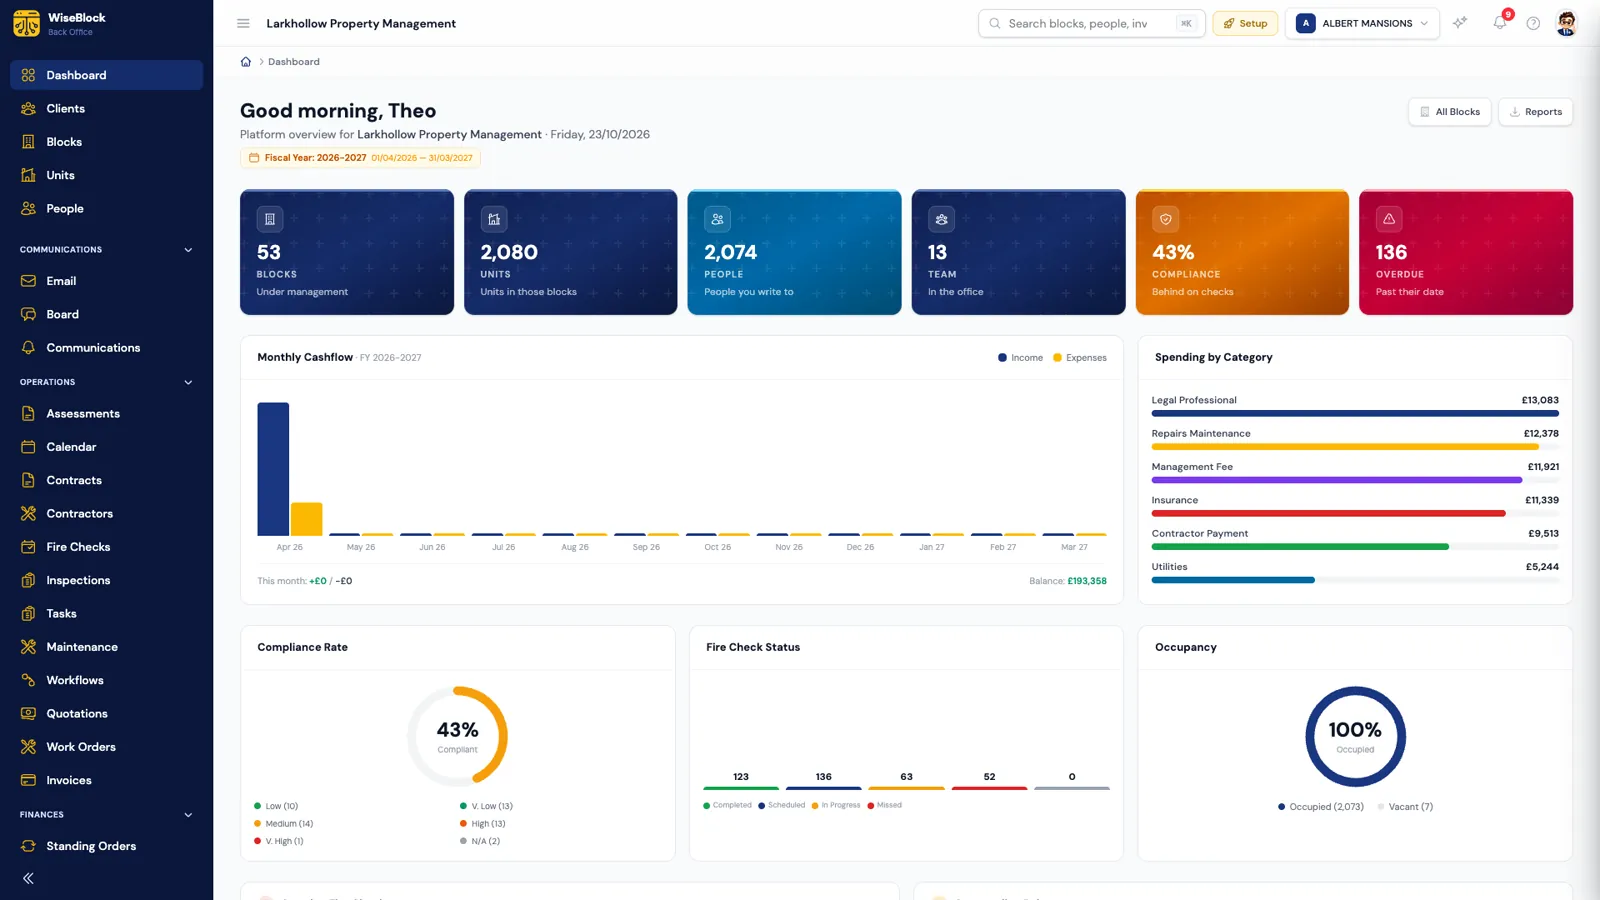
Task: Open Workflows in sidebar
Action: (x=106, y=680)
